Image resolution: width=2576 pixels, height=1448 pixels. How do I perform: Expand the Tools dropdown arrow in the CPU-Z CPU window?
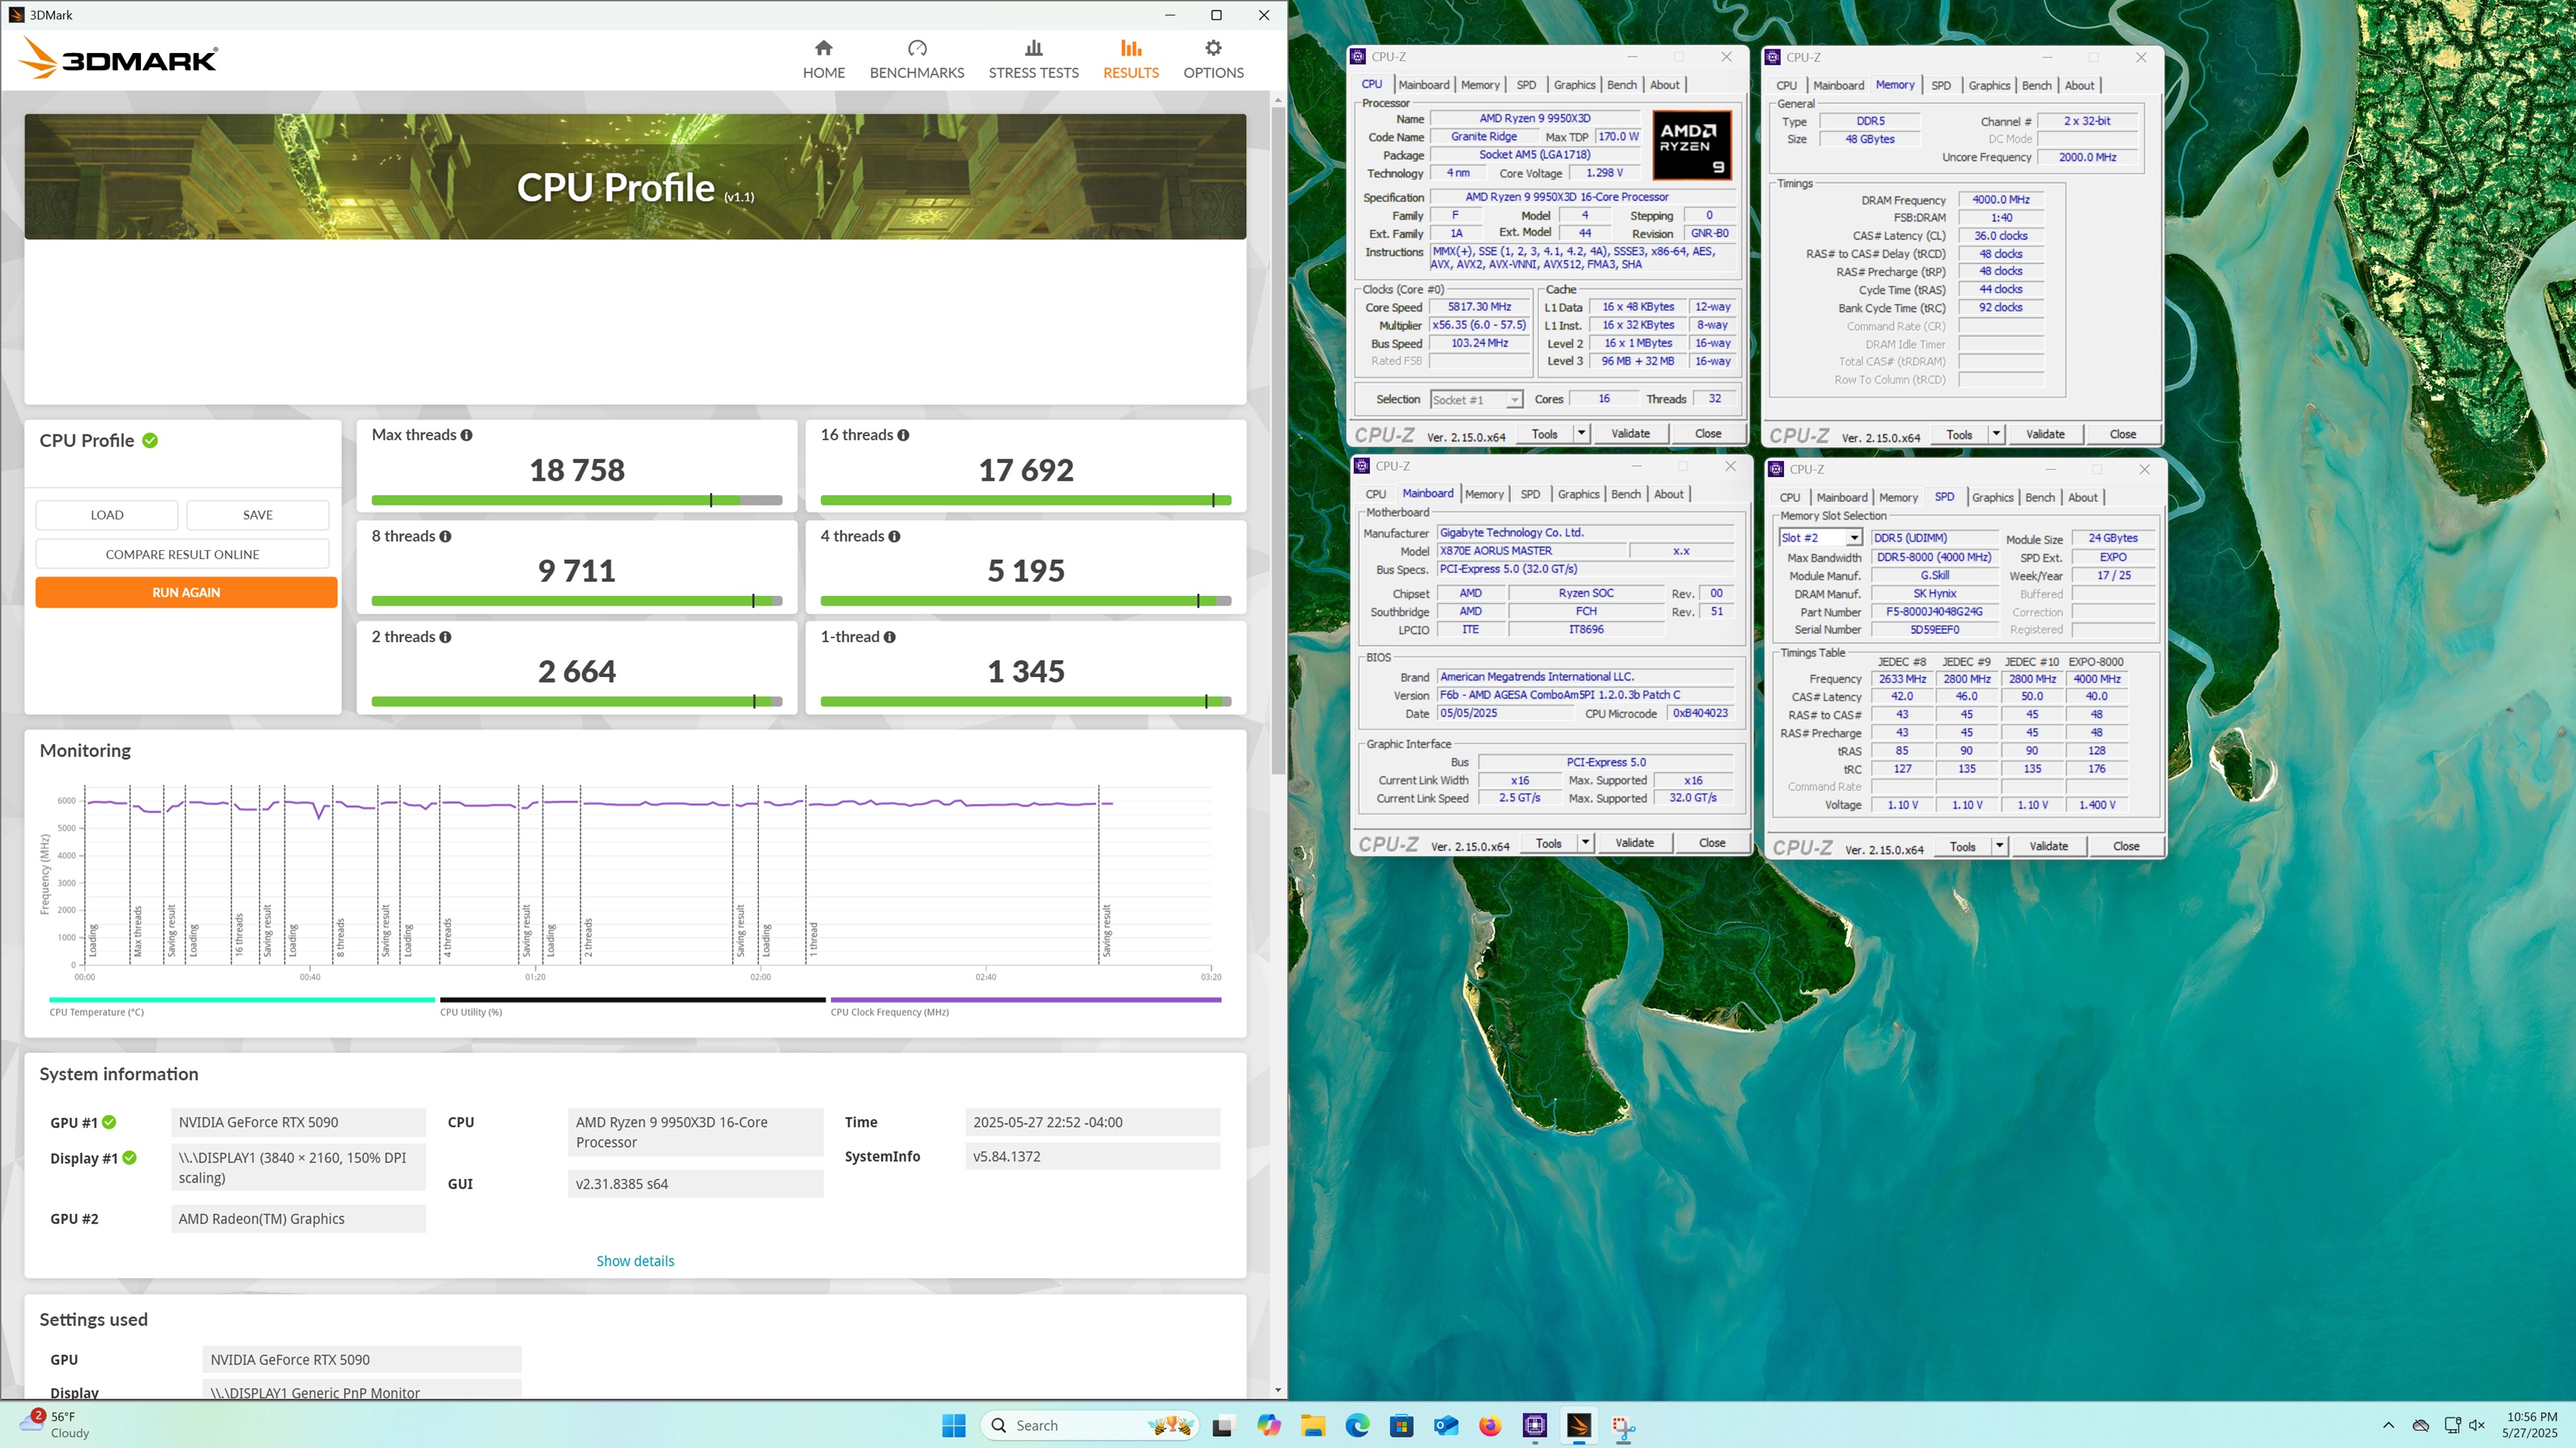(1581, 433)
